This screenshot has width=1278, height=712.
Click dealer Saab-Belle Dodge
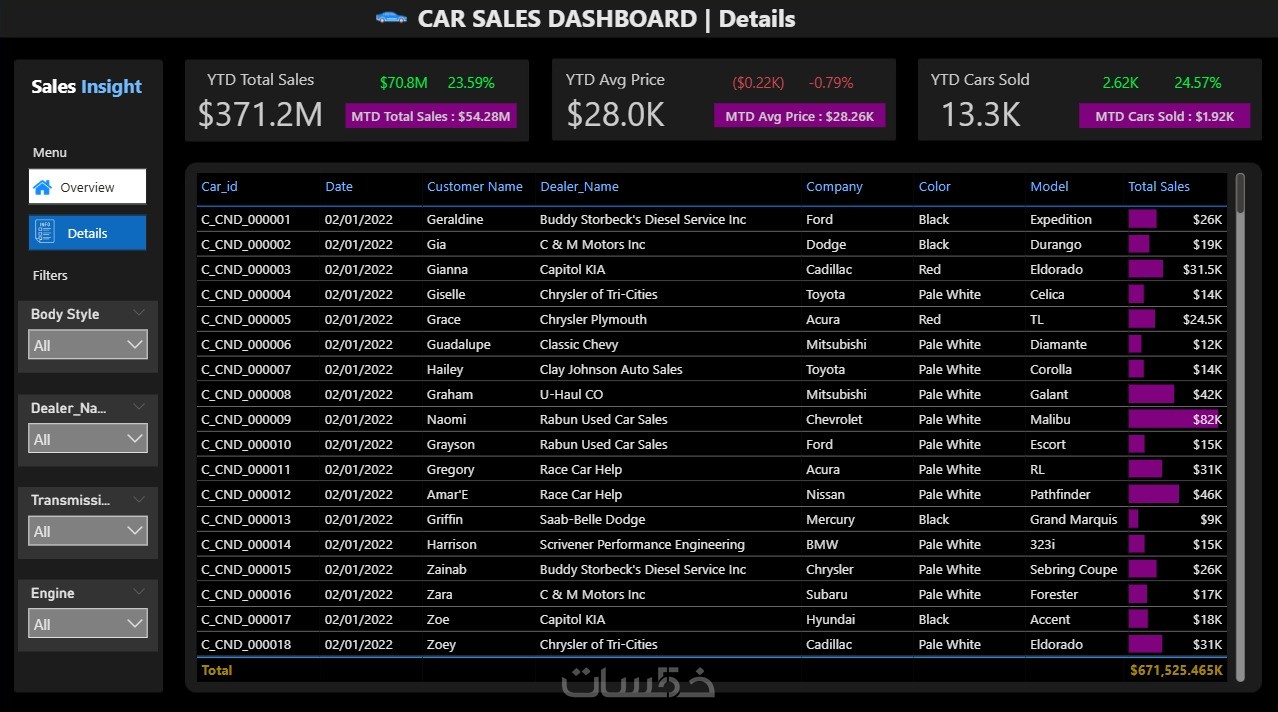(x=592, y=519)
